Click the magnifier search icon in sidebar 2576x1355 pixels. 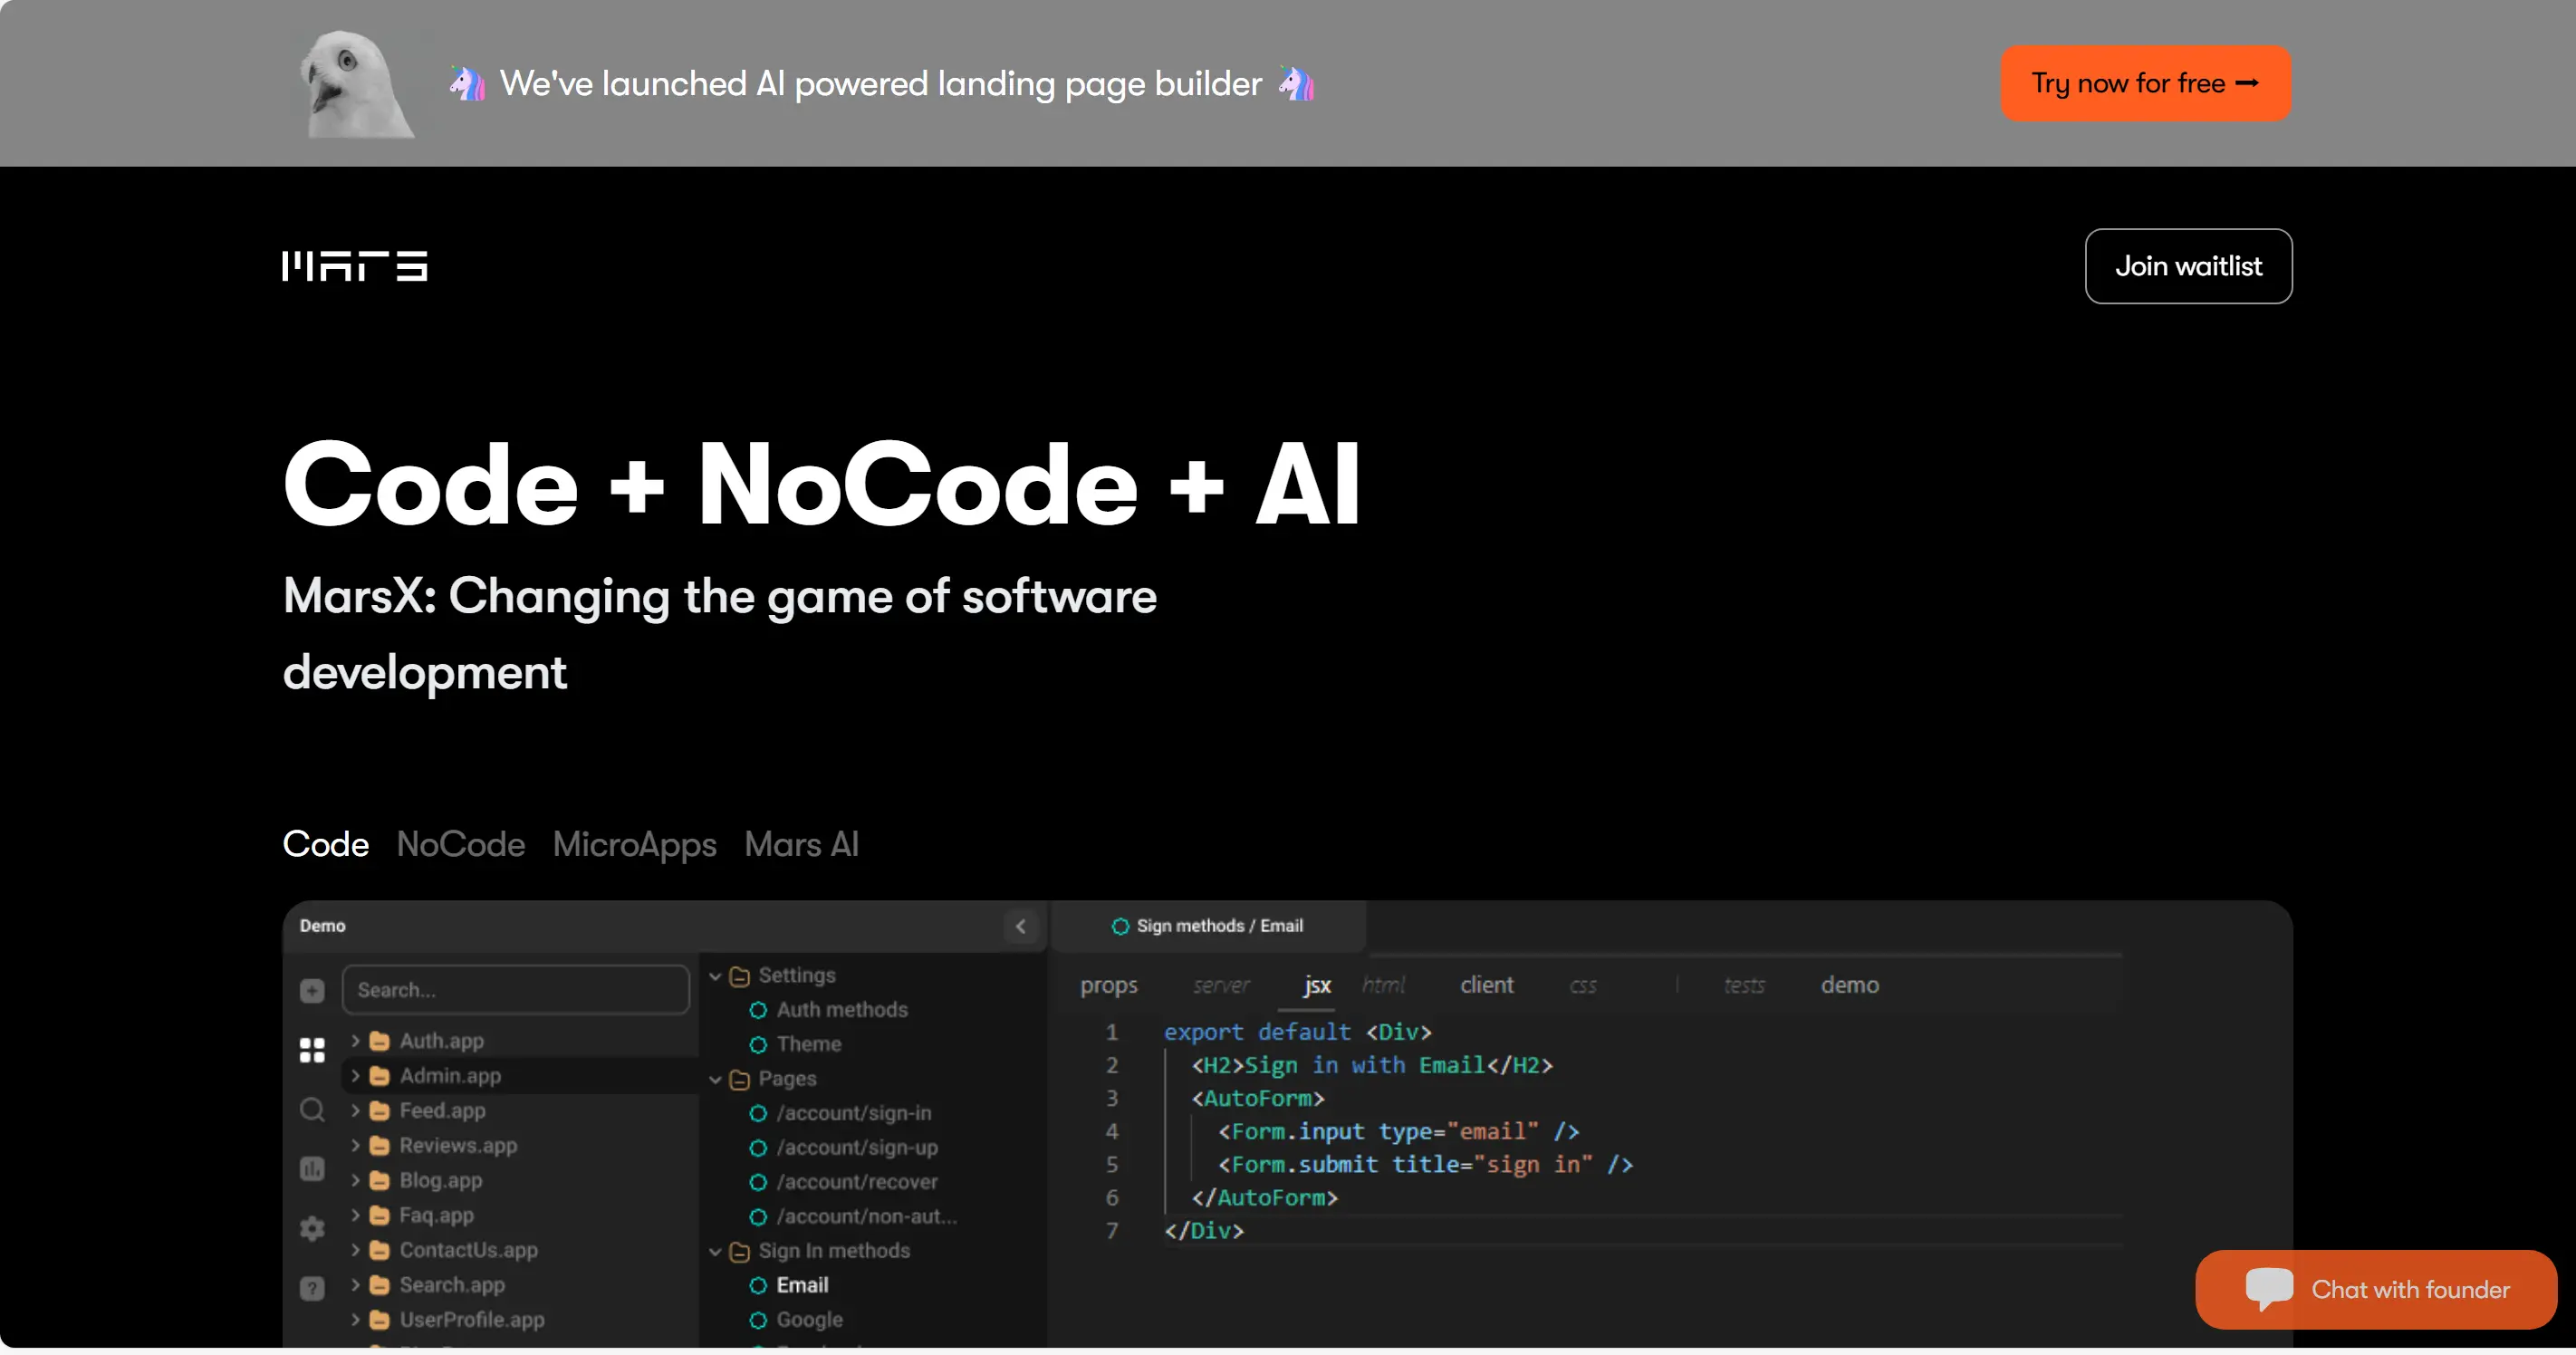click(312, 1110)
